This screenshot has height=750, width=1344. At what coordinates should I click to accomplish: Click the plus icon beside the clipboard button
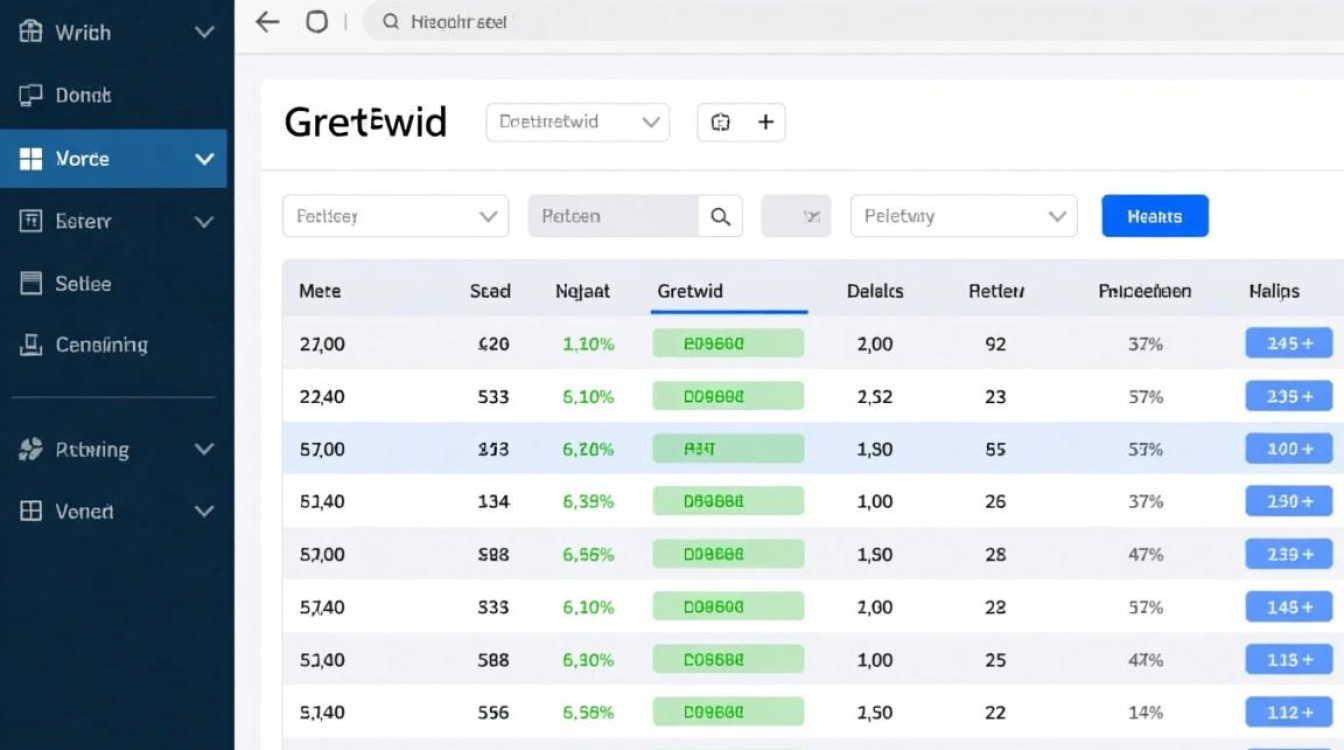766,121
